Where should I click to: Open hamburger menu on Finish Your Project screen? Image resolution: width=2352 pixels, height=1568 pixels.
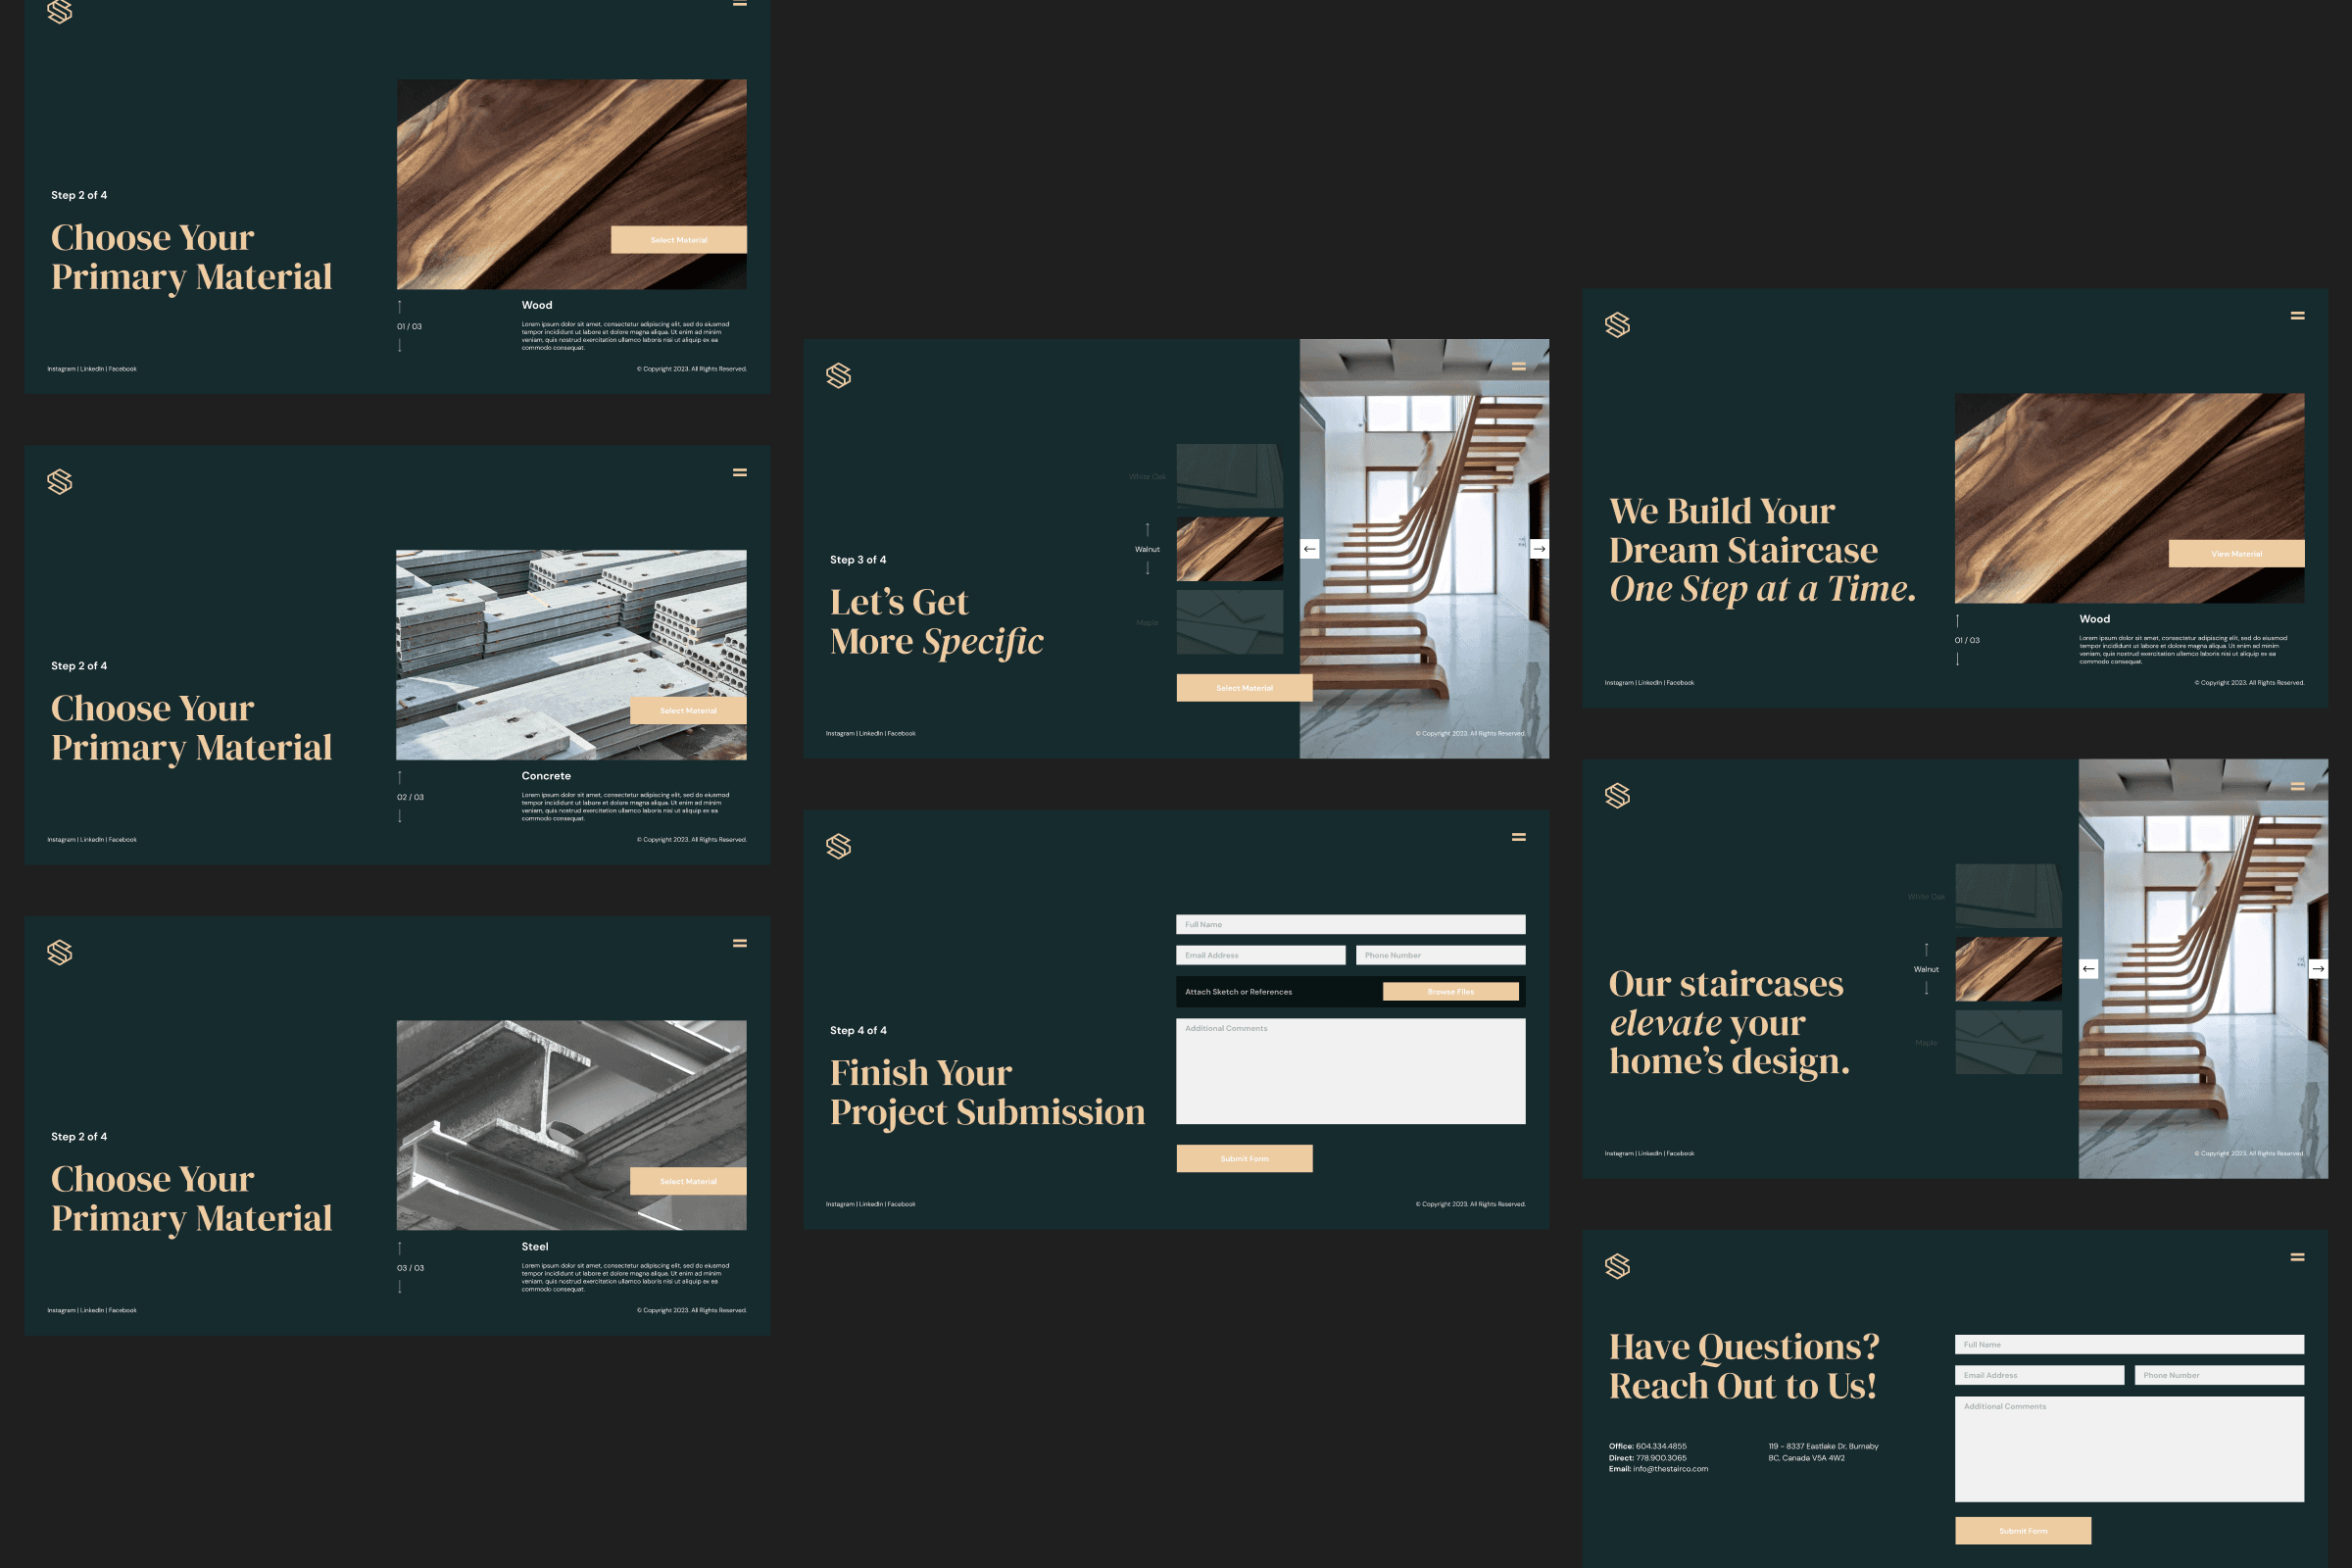click(1518, 837)
